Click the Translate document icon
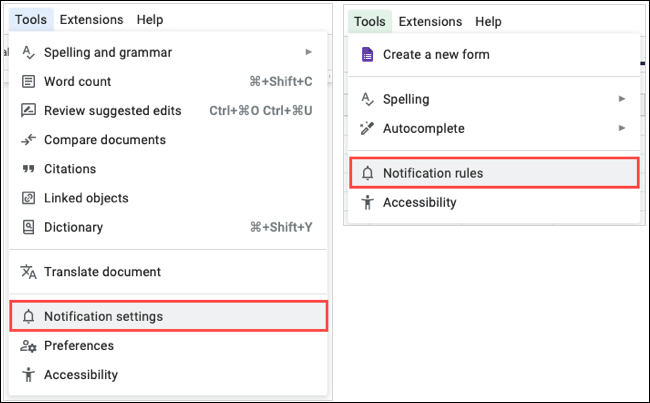 [x=28, y=272]
